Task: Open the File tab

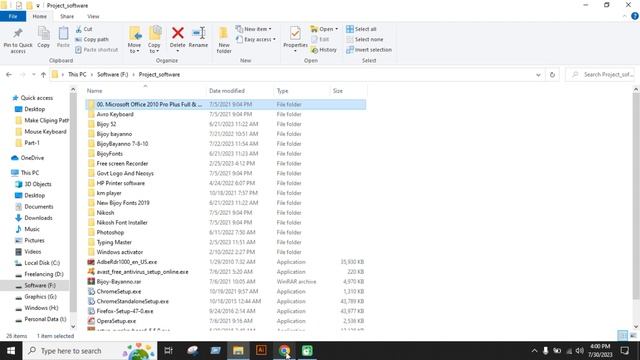Action: [13, 16]
